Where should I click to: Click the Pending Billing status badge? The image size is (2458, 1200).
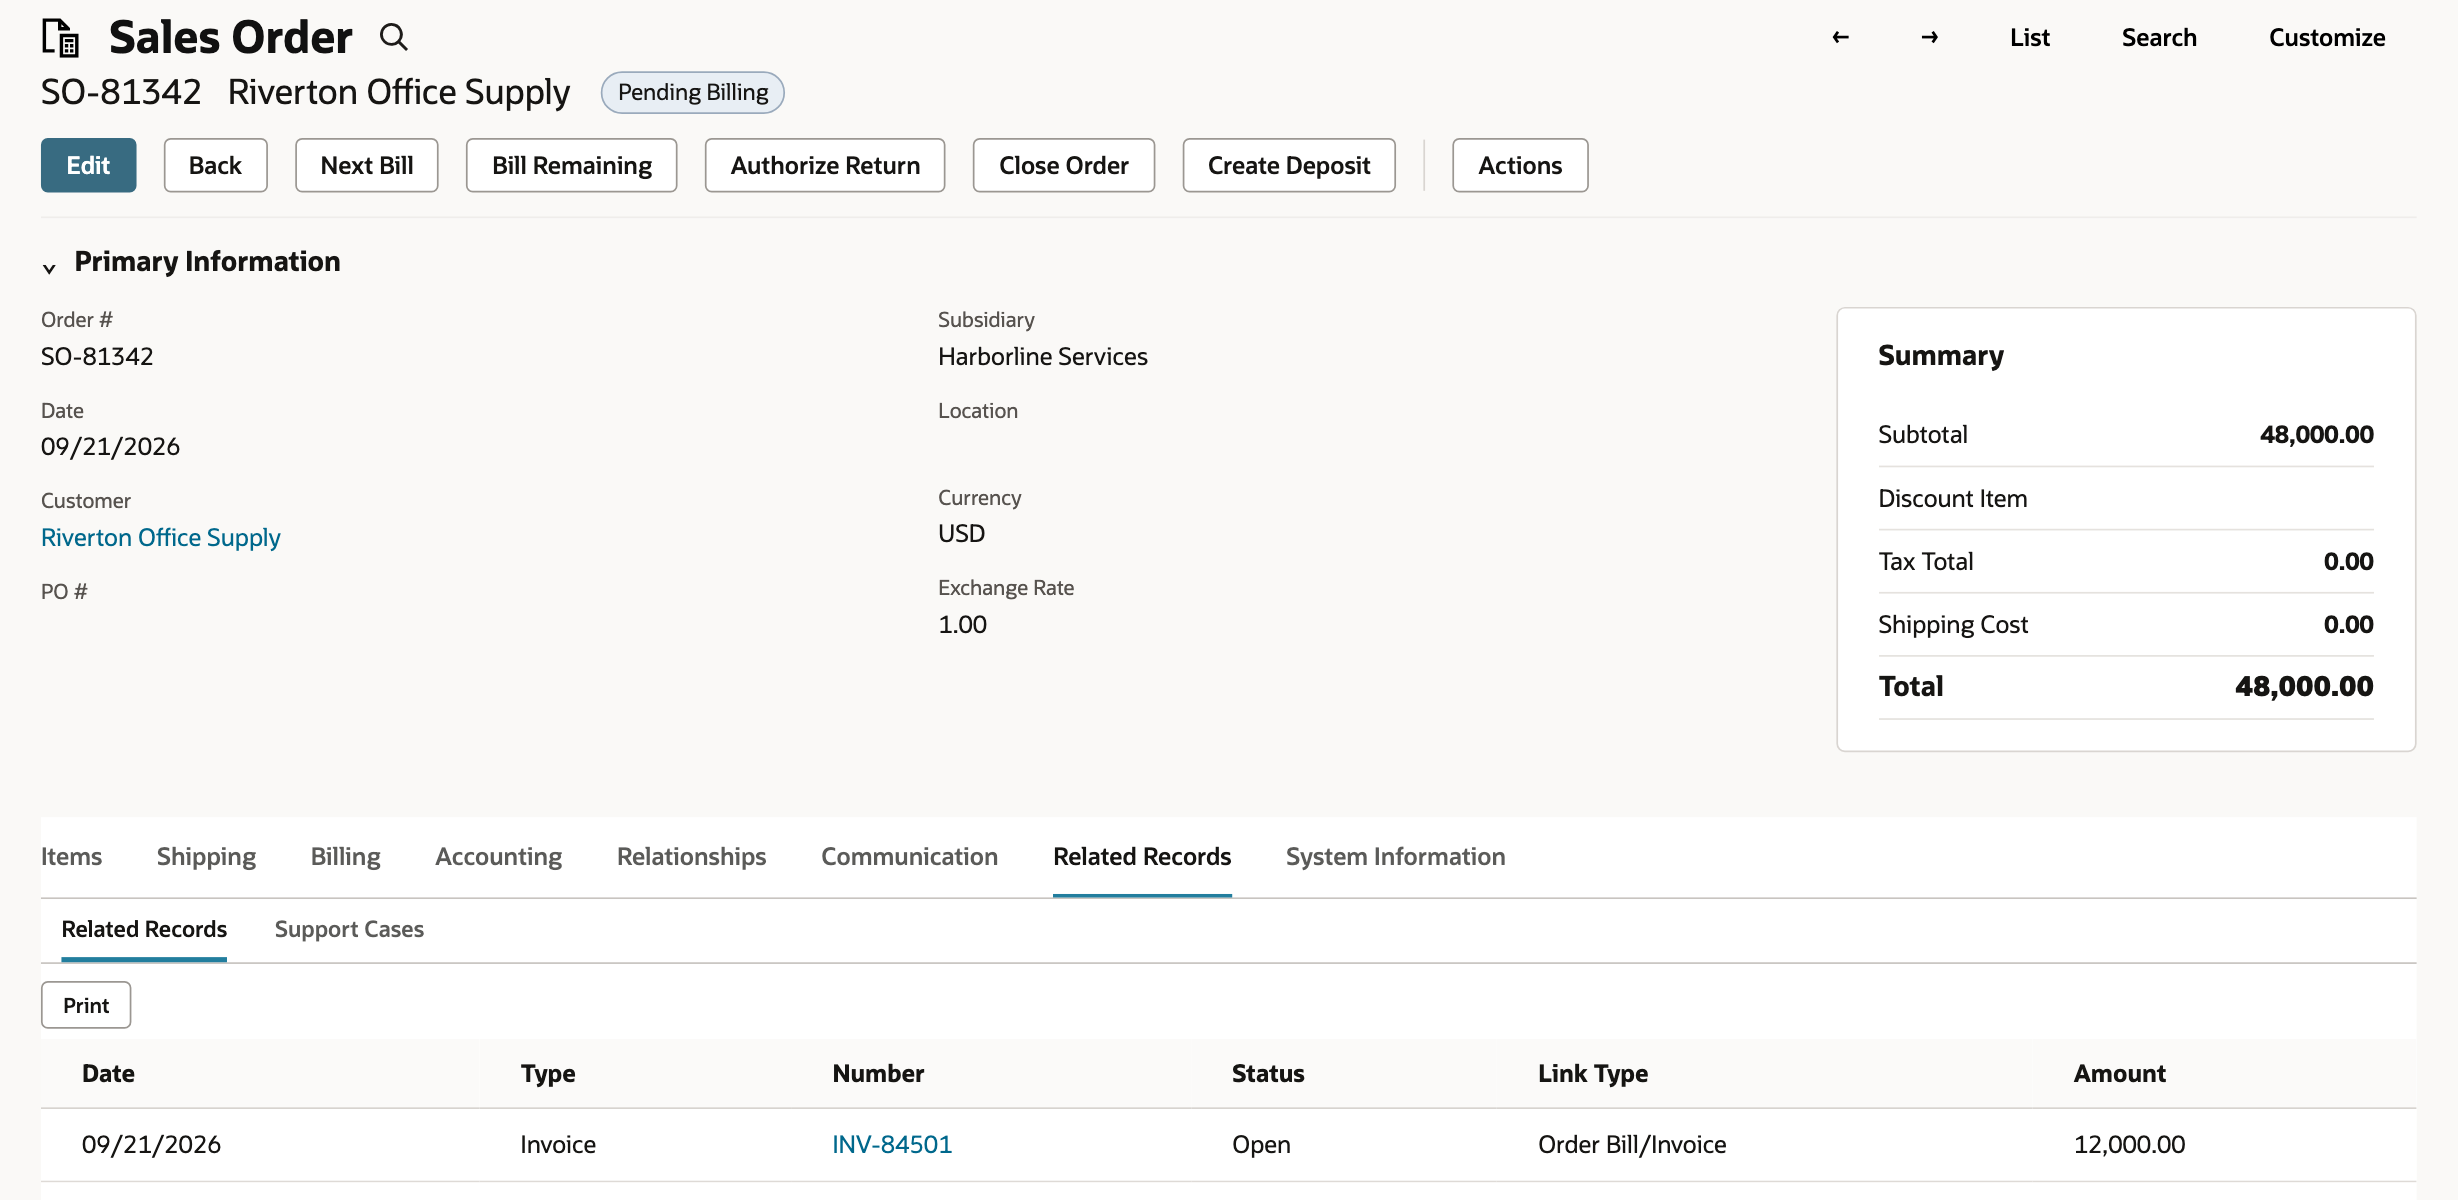tap(693, 92)
